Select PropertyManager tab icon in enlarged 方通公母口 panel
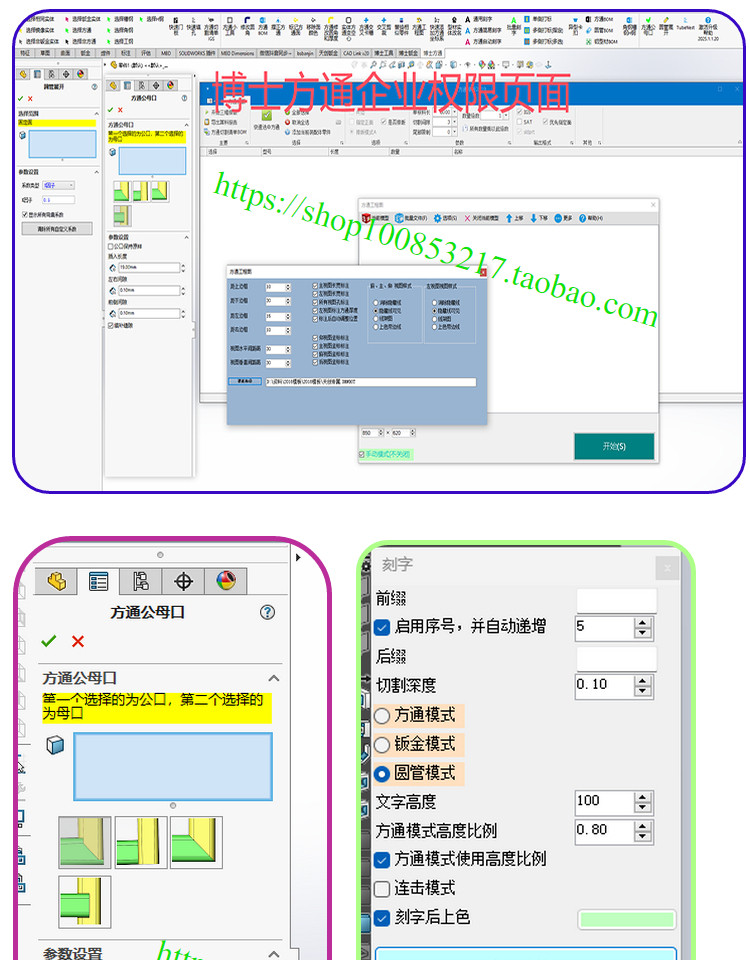The image size is (750, 960). tap(98, 580)
